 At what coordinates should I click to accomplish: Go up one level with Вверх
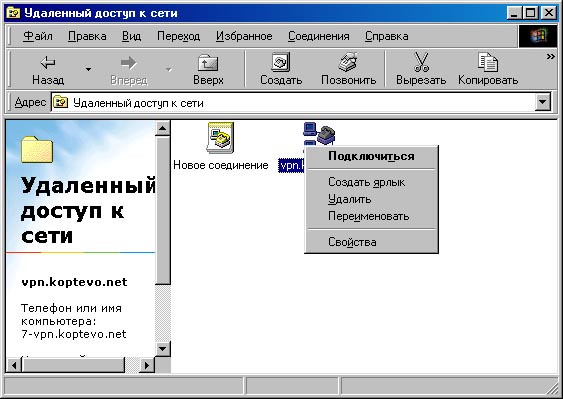[208, 70]
